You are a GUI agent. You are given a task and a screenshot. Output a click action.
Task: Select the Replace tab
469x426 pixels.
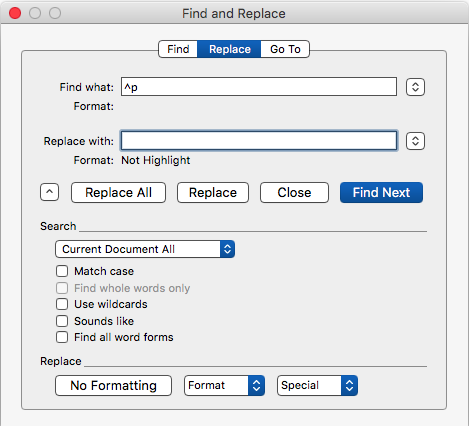pyautogui.click(x=229, y=49)
